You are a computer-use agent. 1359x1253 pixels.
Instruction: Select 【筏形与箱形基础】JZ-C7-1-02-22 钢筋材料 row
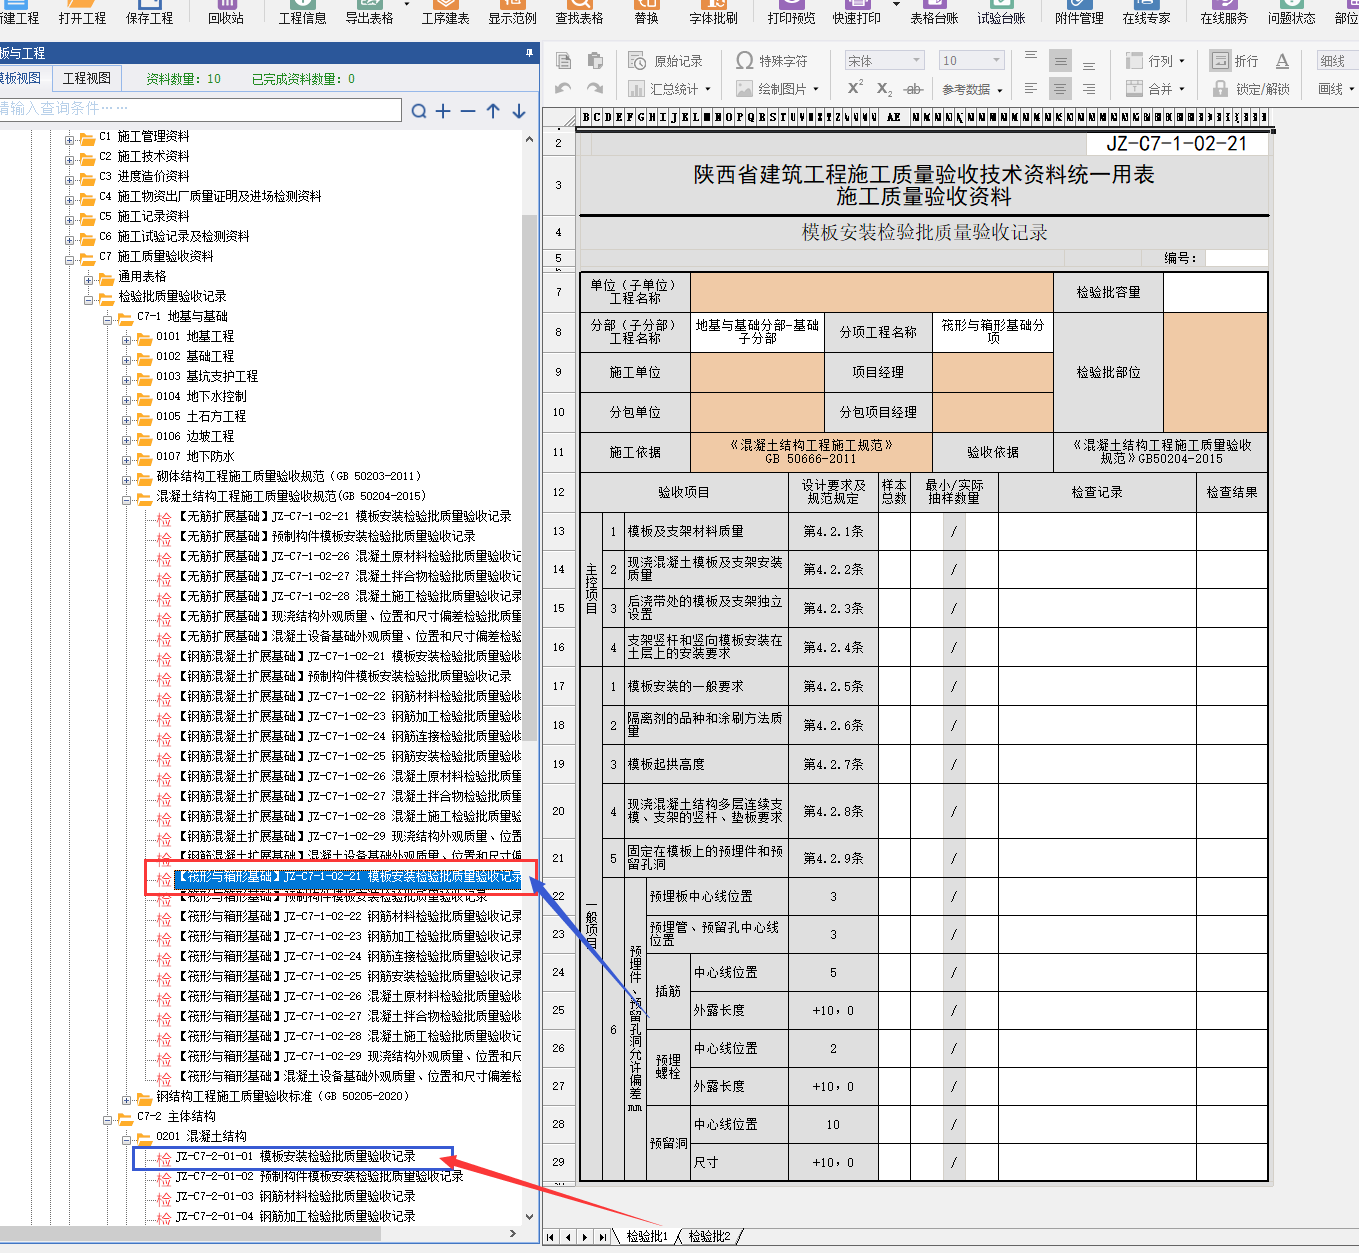pos(350,916)
